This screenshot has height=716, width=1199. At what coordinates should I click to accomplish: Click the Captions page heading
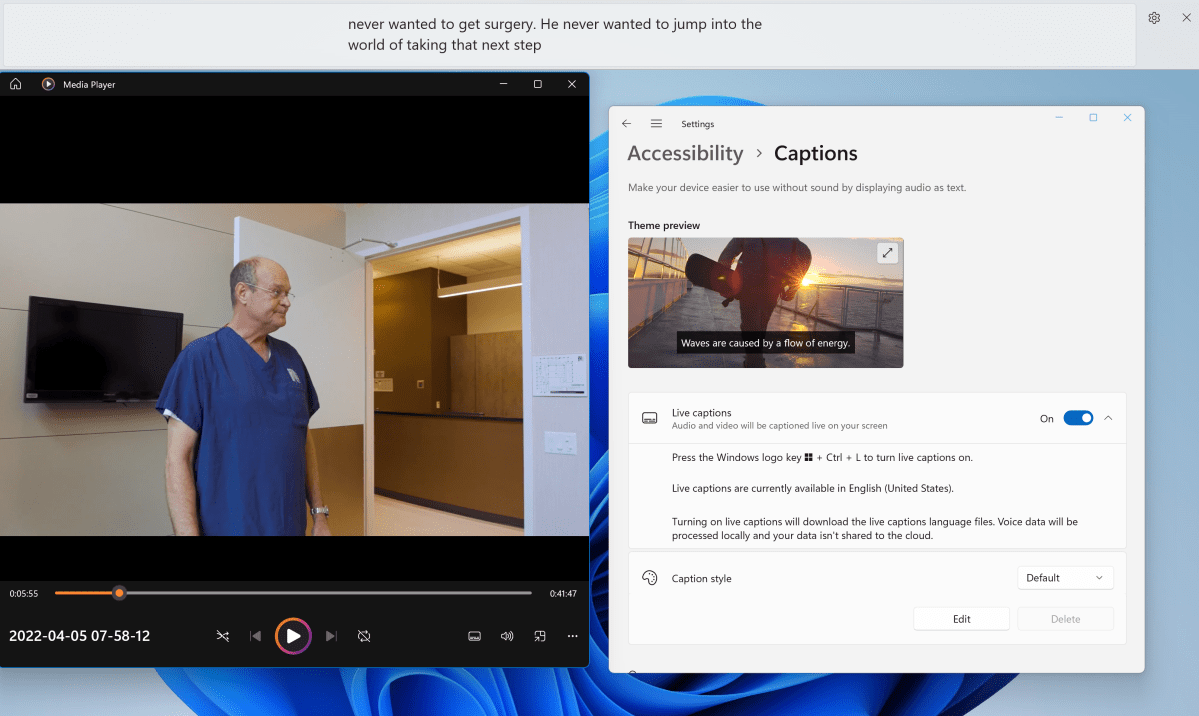coord(815,153)
